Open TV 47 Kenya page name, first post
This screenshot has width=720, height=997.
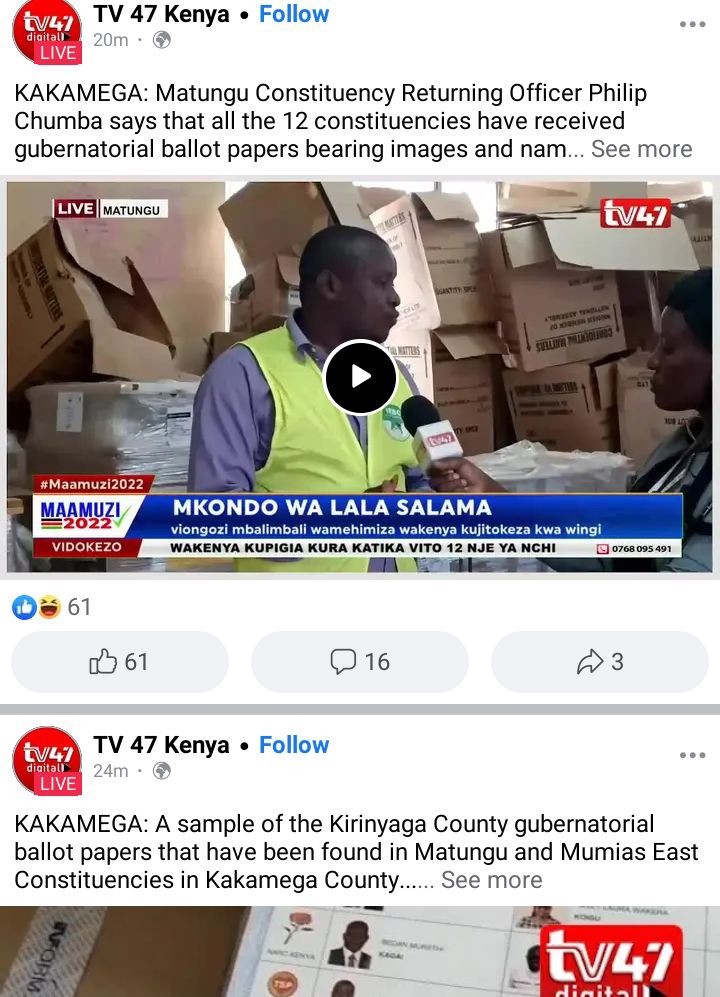(161, 14)
